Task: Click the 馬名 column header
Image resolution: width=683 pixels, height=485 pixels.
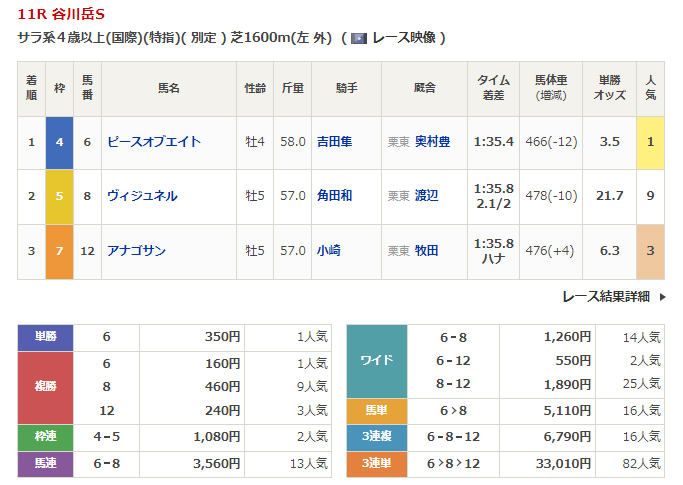Action: pyautogui.click(x=168, y=88)
